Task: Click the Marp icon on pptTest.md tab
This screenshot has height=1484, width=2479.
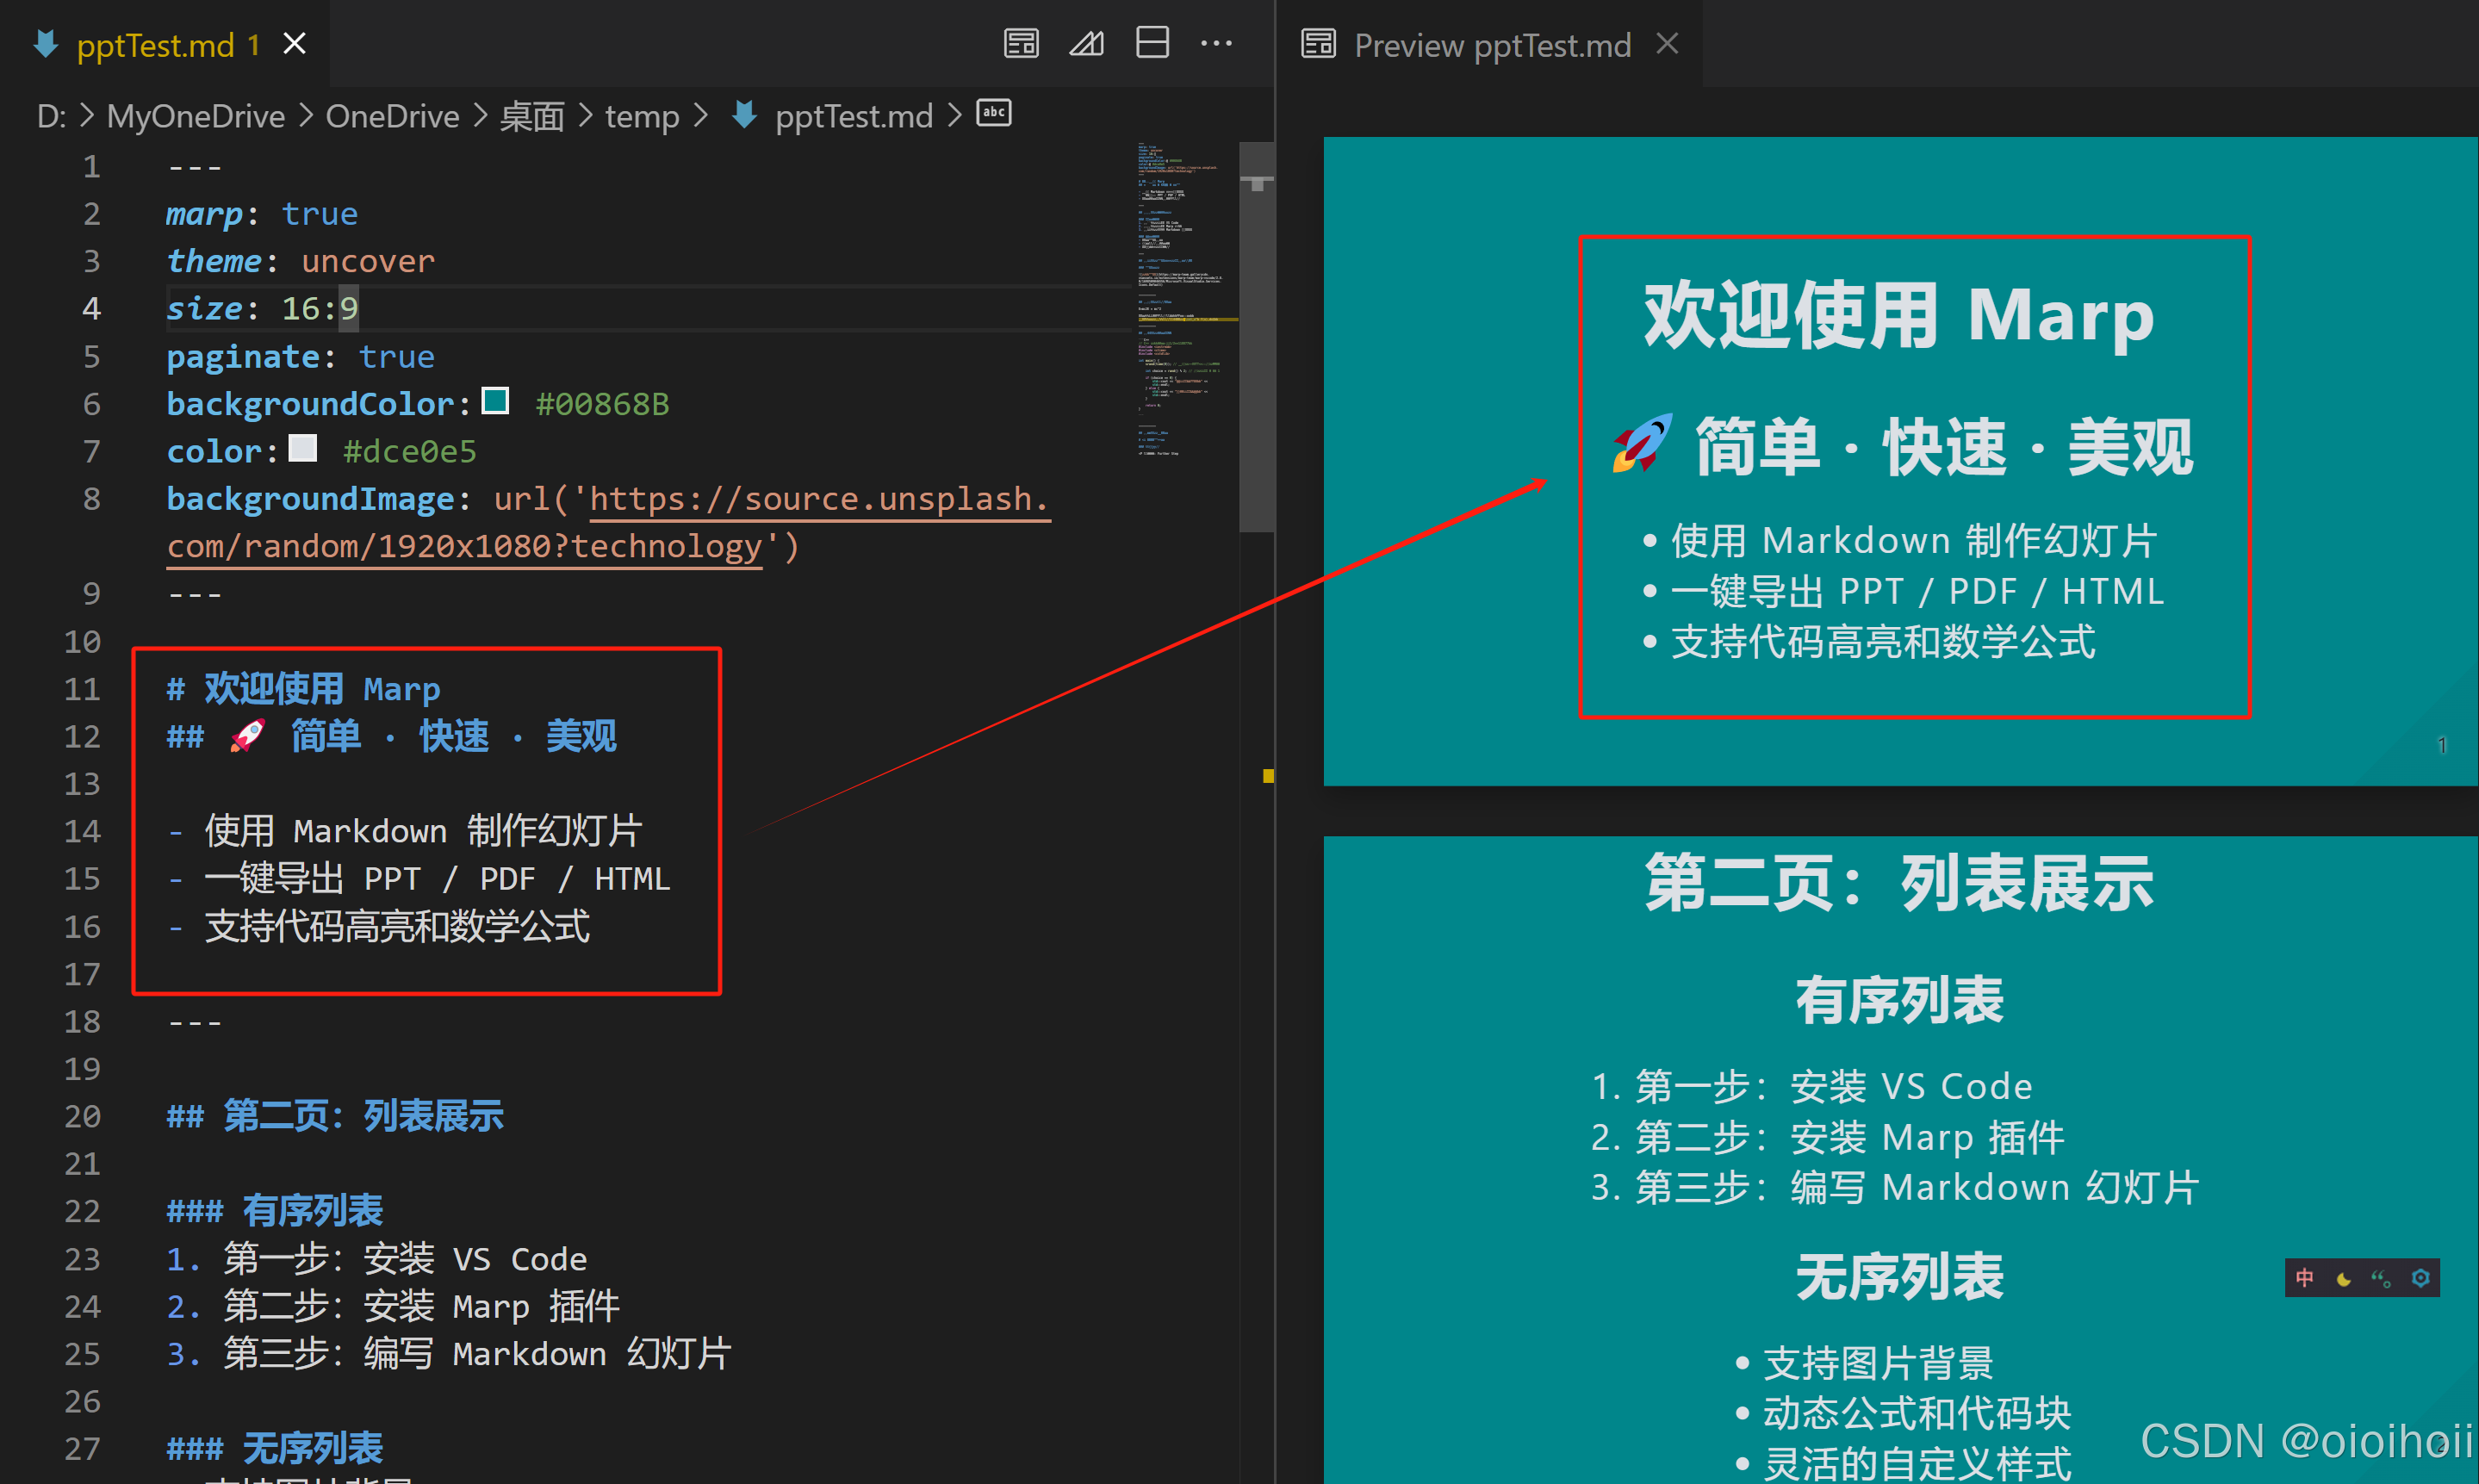Action: (x=44, y=44)
